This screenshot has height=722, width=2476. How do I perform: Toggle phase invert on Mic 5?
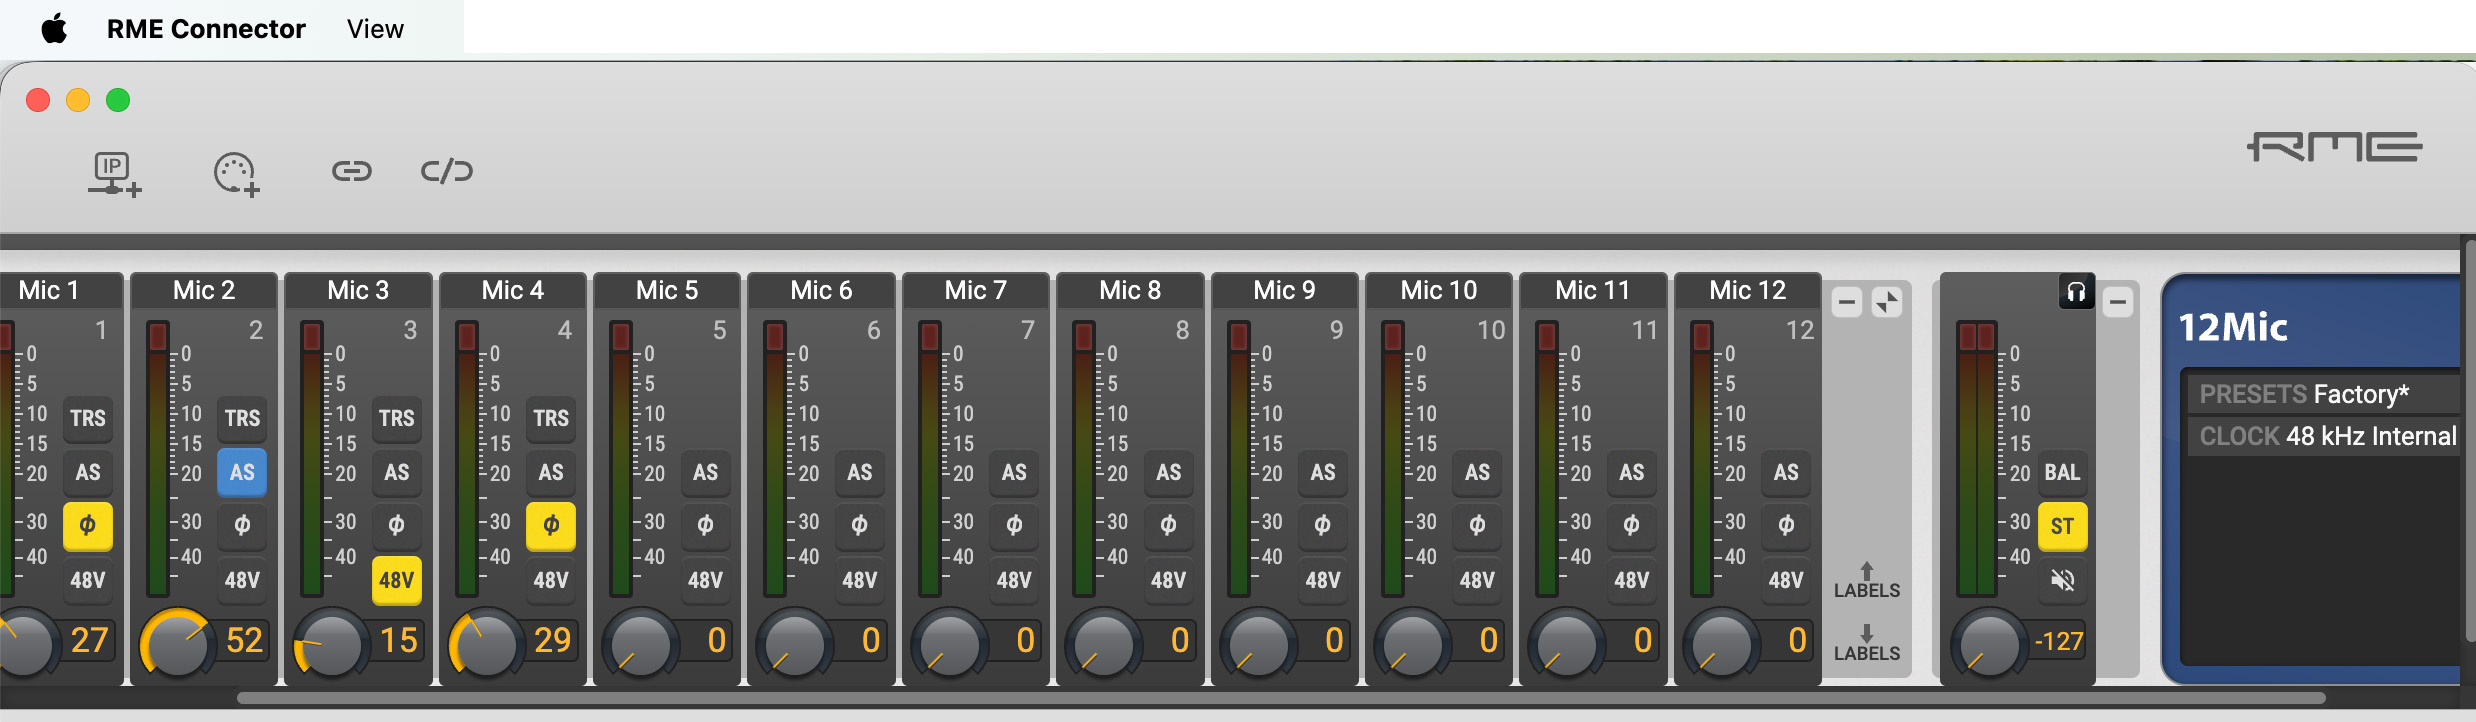705,525
